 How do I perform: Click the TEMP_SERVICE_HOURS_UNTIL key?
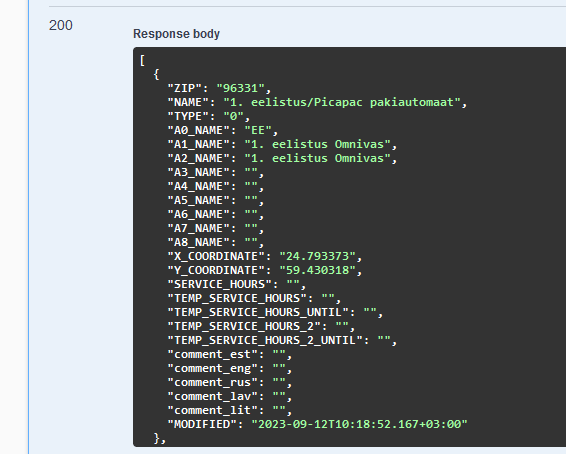258,313
